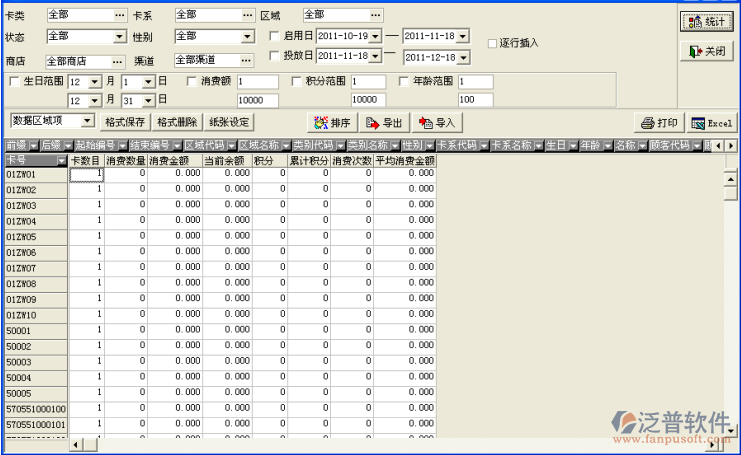Click the 关闭 close button
This screenshot has width=741, height=455.
pyautogui.click(x=706, y=50)
